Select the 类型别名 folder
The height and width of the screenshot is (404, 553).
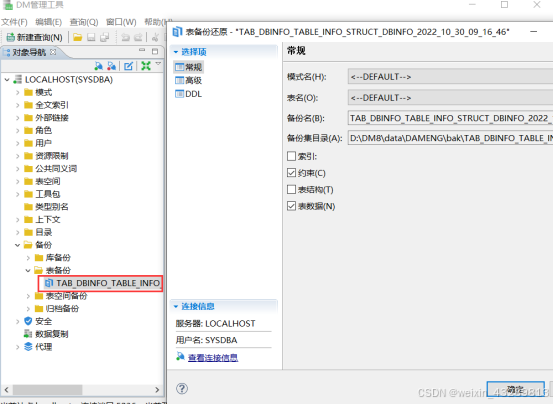click(51, 207)
